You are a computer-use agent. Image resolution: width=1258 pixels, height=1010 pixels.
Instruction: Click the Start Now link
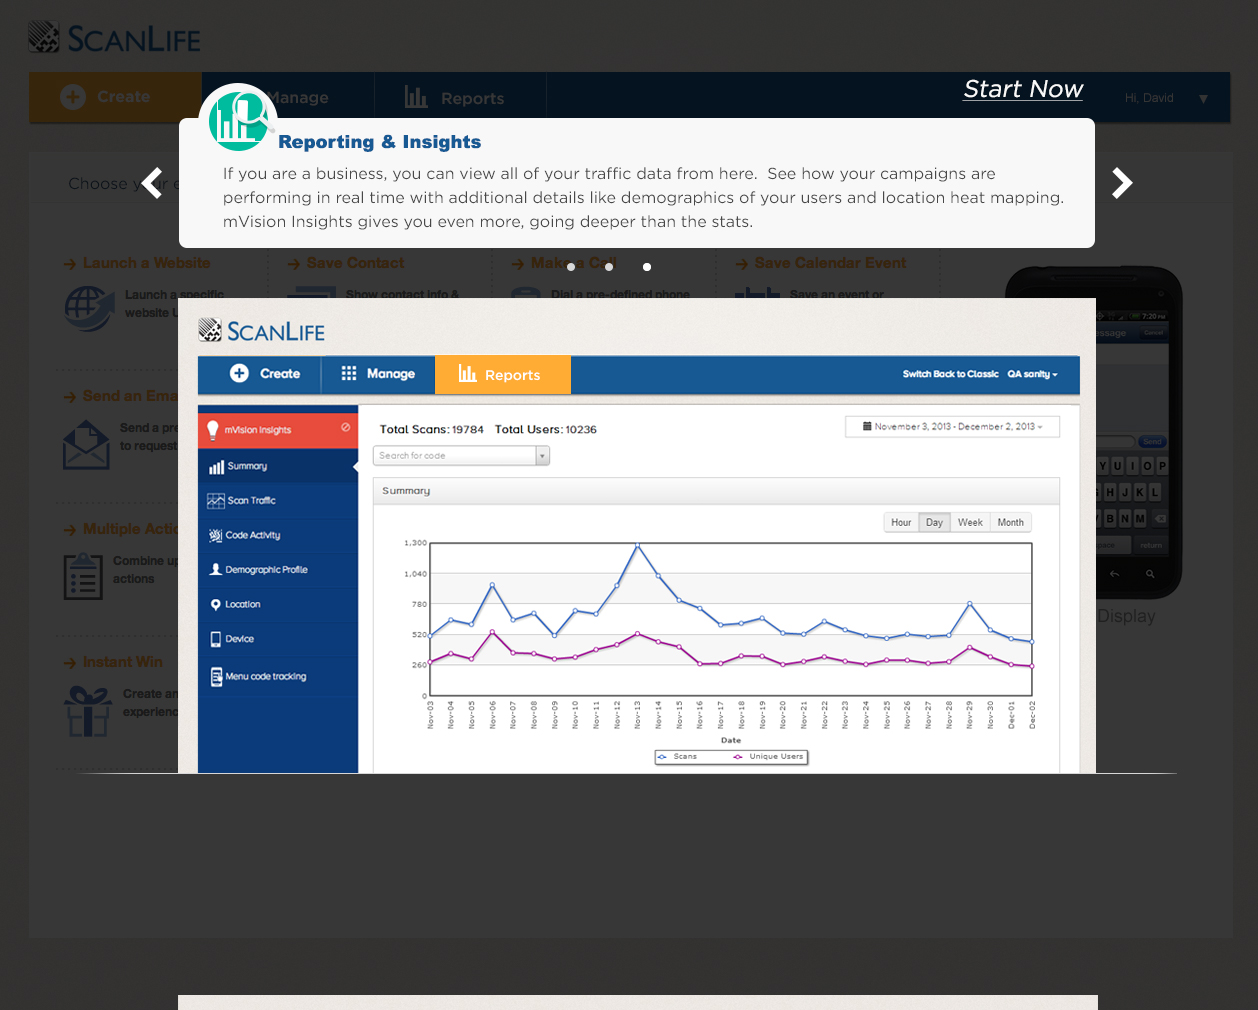pos(1022,90)
